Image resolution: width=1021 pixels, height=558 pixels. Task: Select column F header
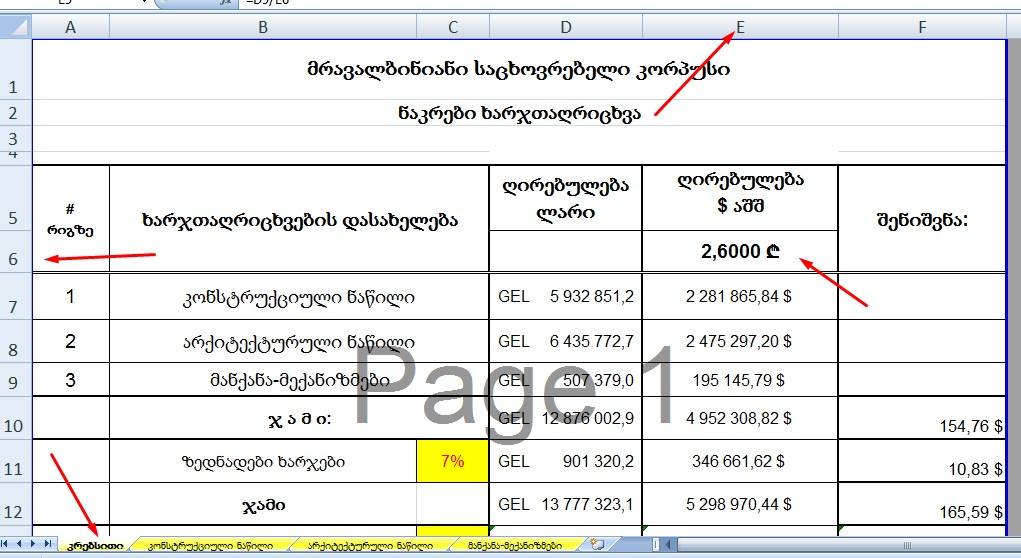pos(922,27)
